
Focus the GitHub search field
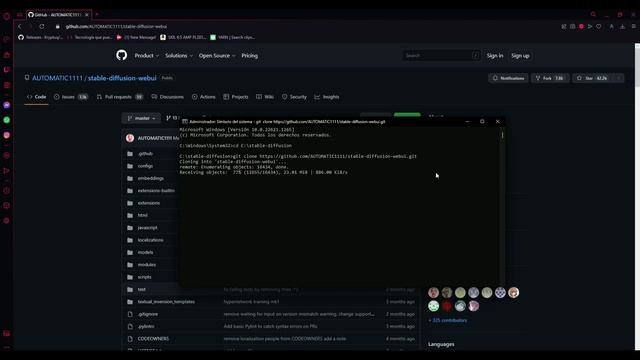pyautogui.click(x=441, y=56)
